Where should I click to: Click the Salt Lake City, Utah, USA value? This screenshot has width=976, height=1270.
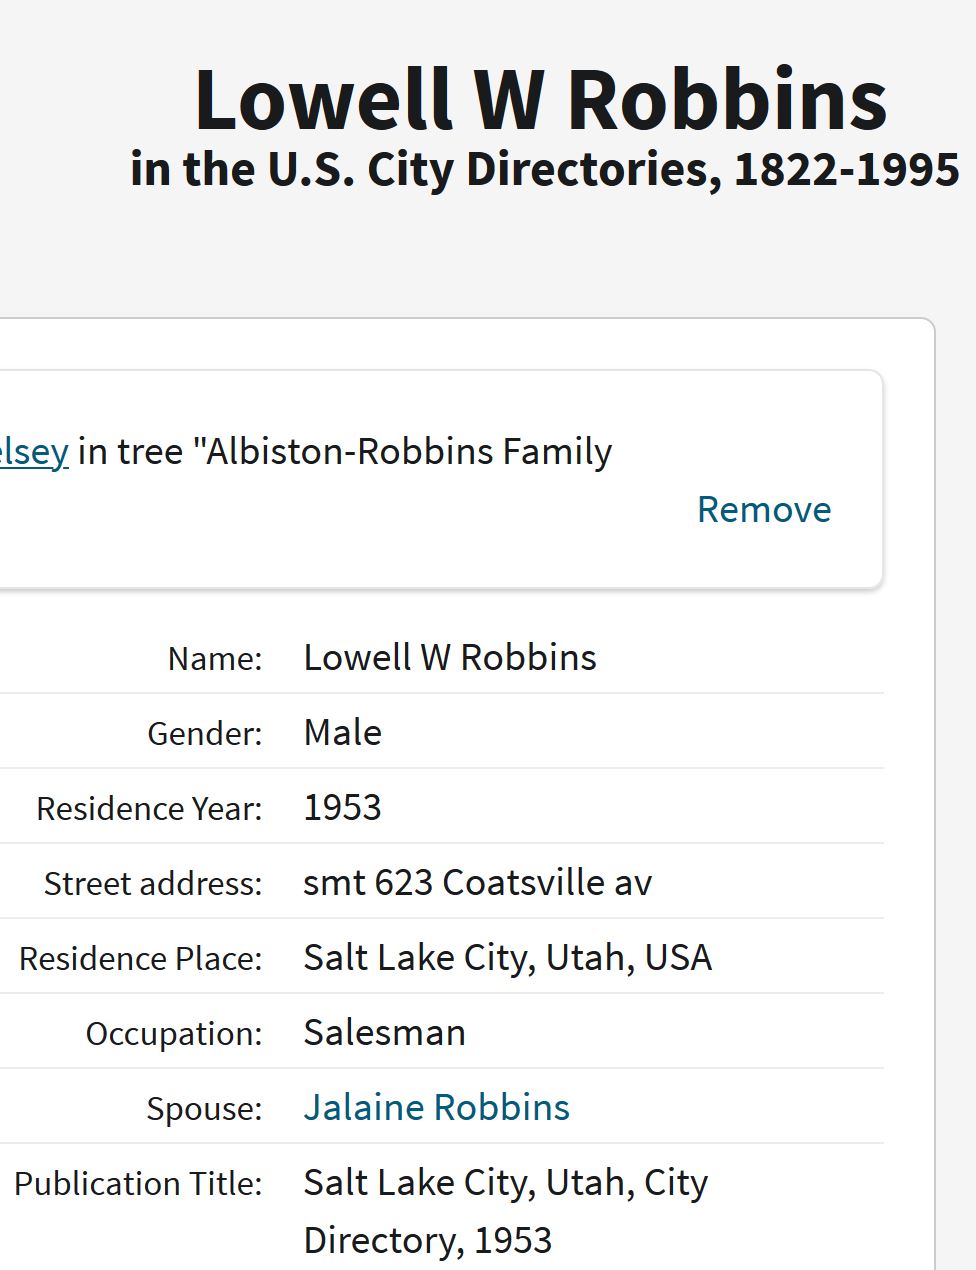[507, 957]
